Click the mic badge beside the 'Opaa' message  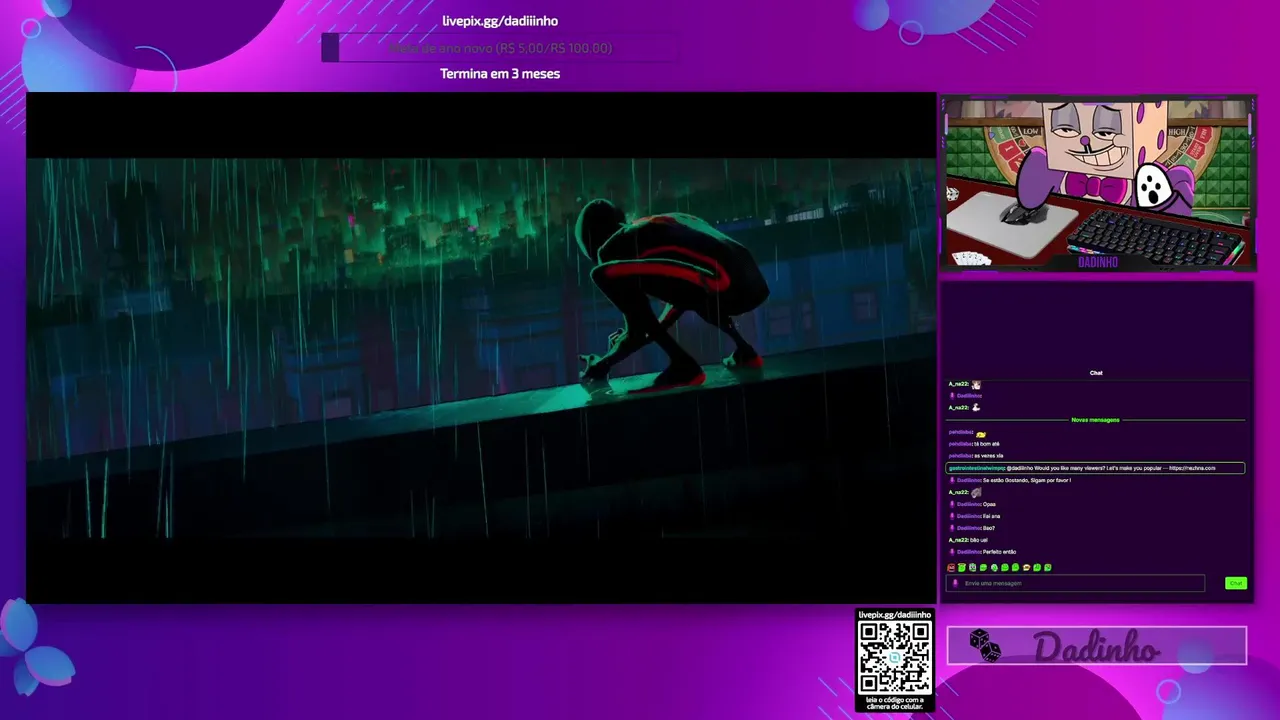[952, 504]
